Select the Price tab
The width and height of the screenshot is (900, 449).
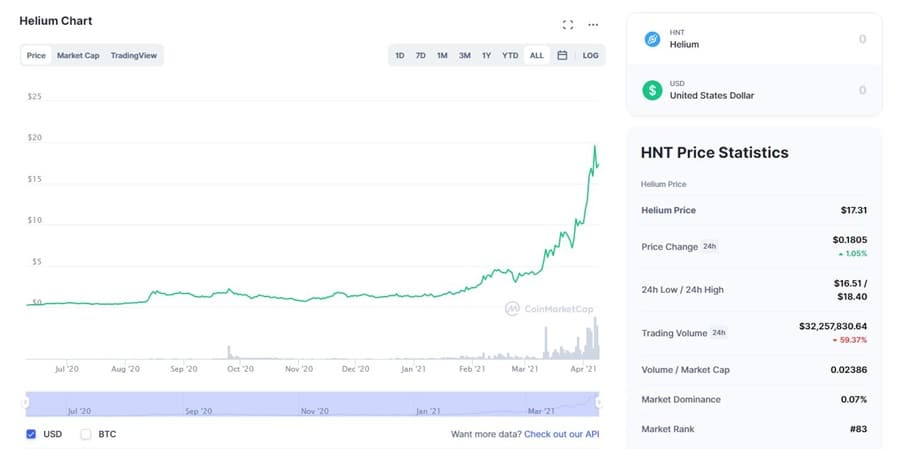[36, 55]
